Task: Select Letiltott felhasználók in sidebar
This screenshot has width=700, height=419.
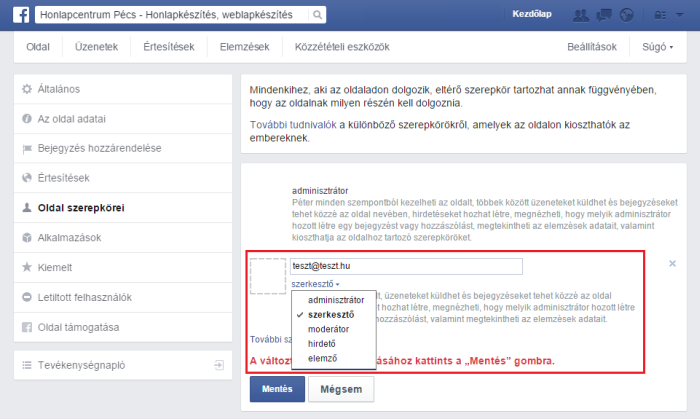Action: point(123,297)
